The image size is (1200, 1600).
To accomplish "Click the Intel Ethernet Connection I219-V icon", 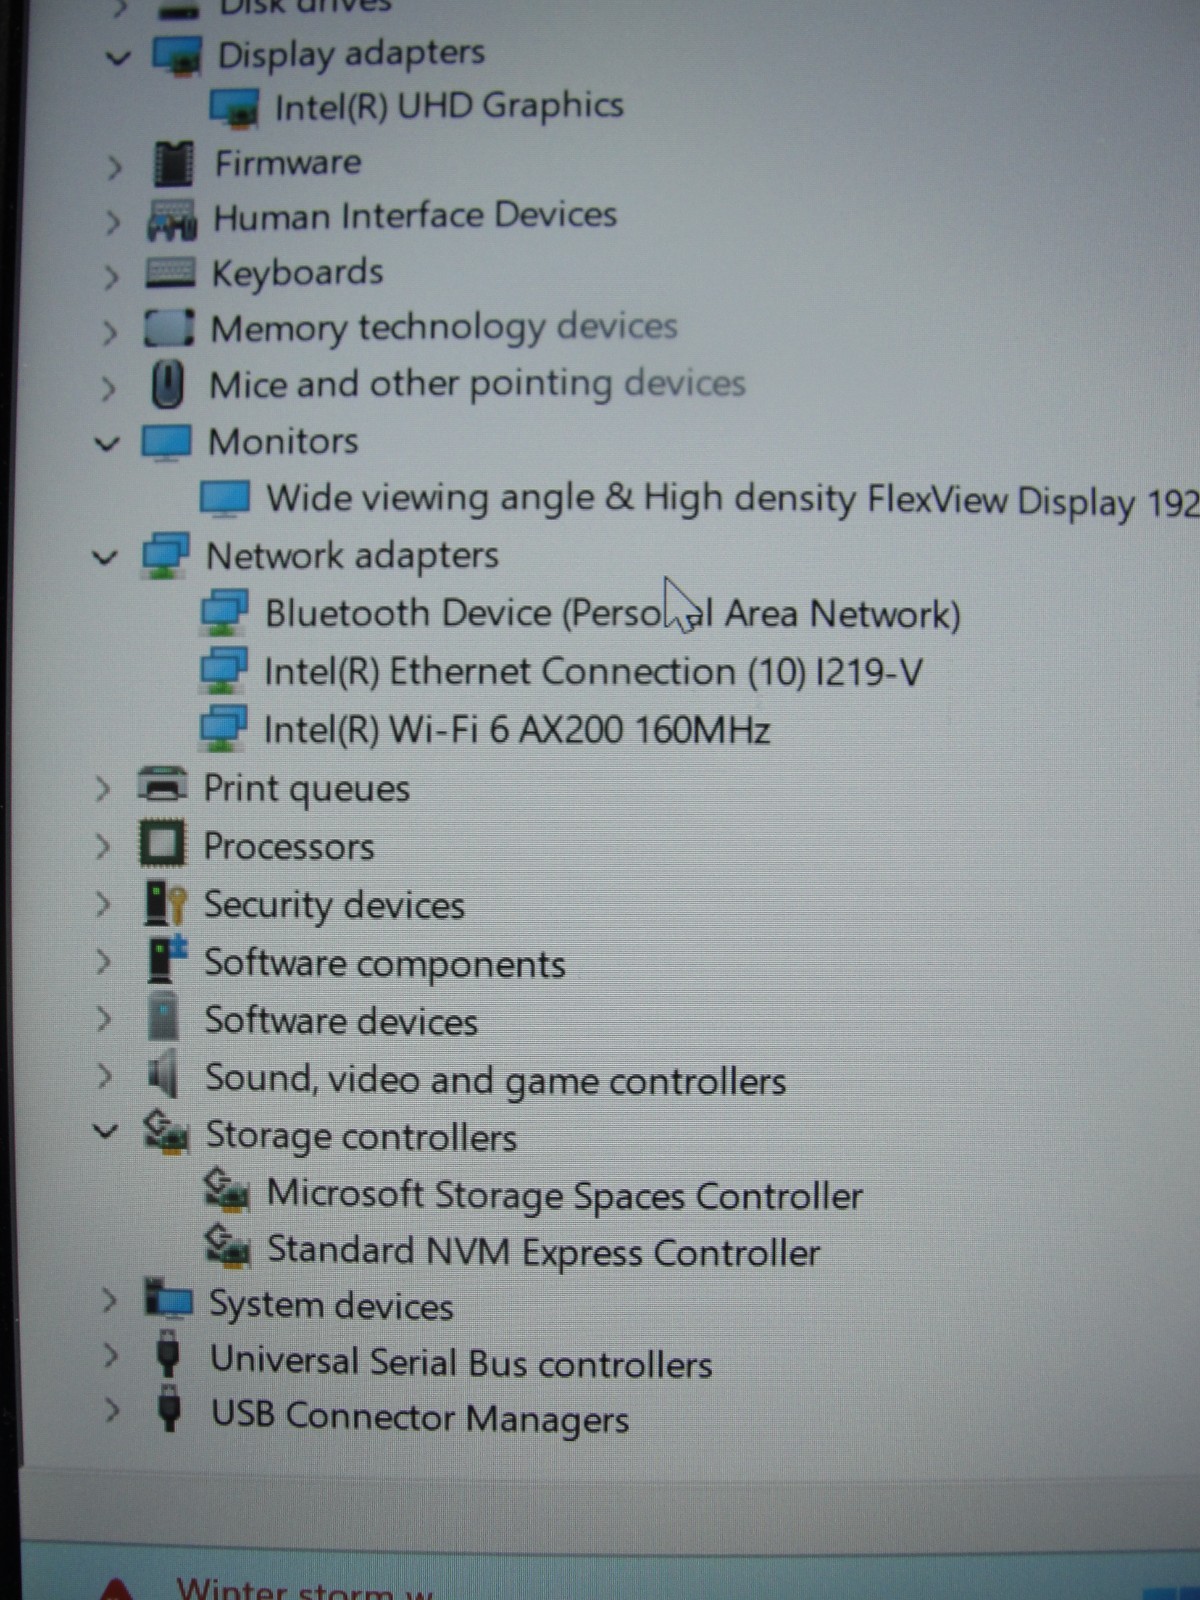I will coord(224,672).
